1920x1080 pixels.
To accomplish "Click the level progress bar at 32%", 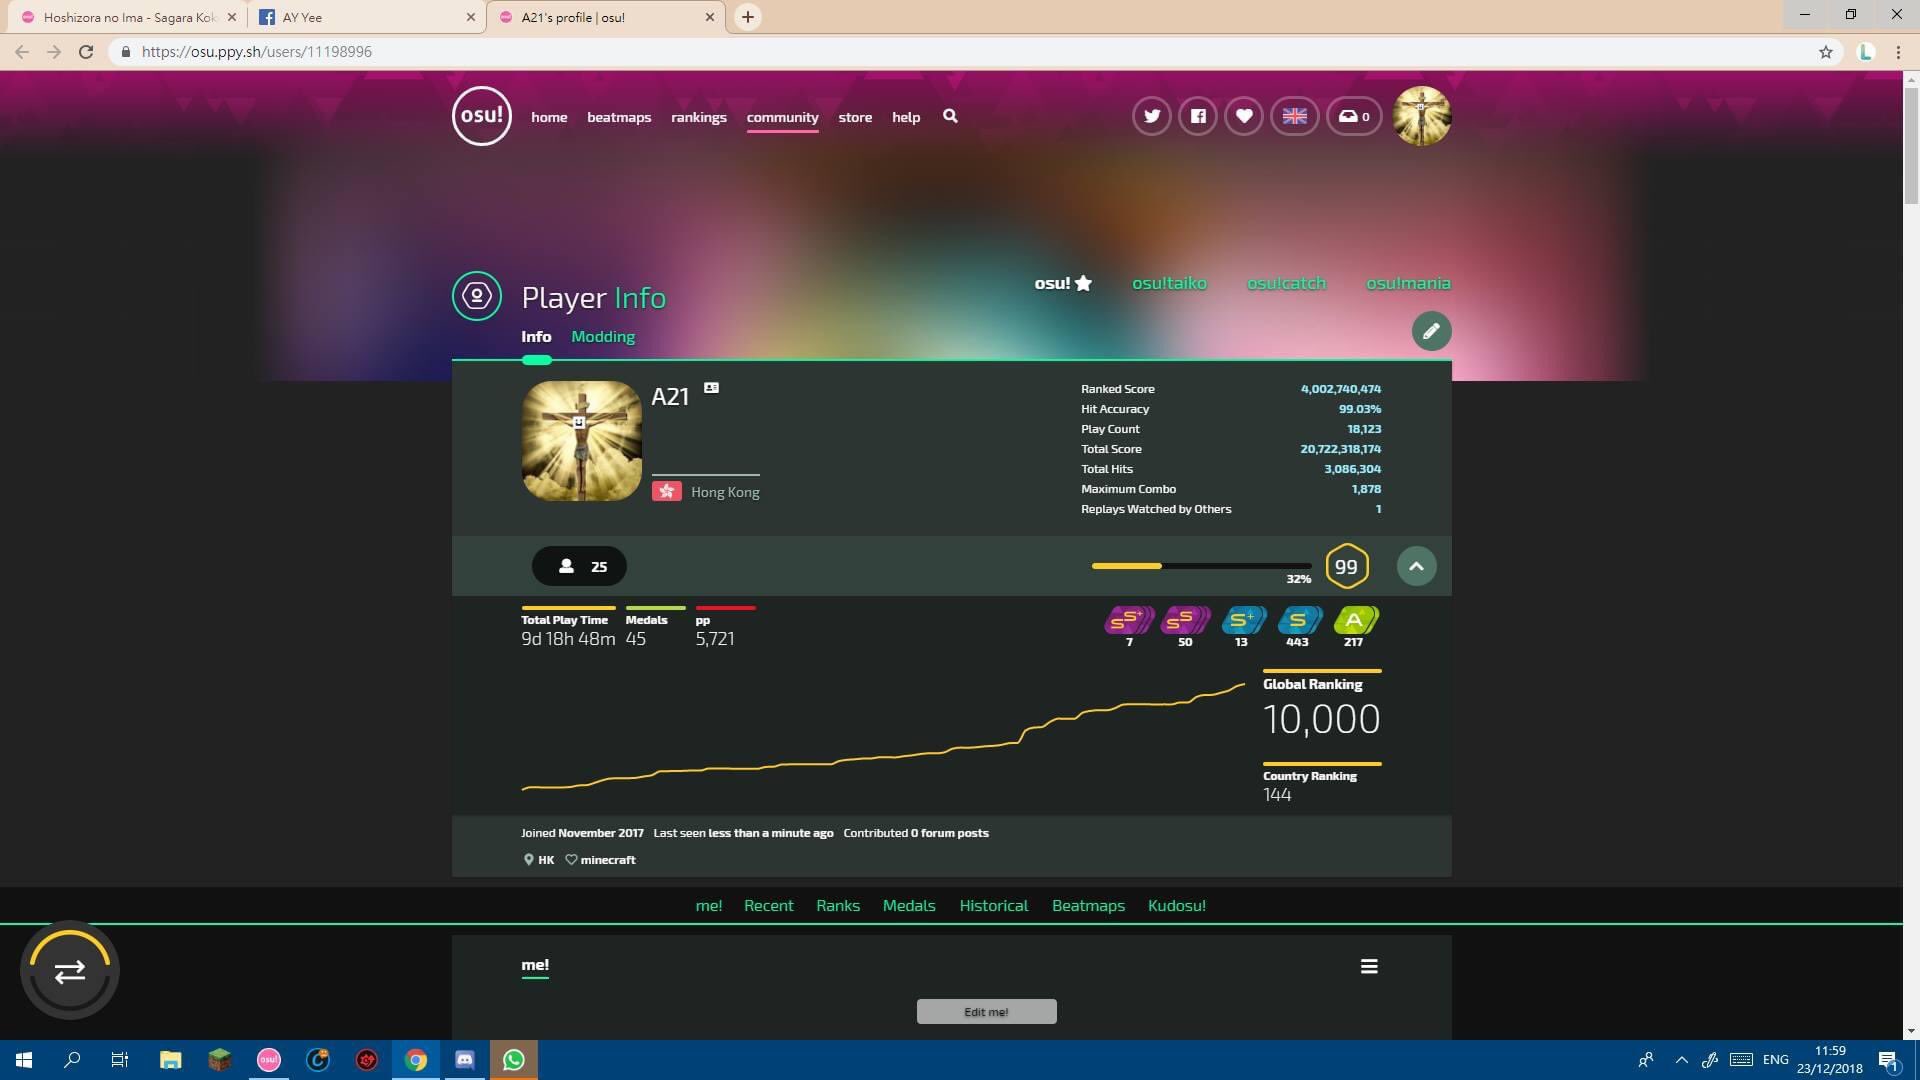I will click(1201, 566).
